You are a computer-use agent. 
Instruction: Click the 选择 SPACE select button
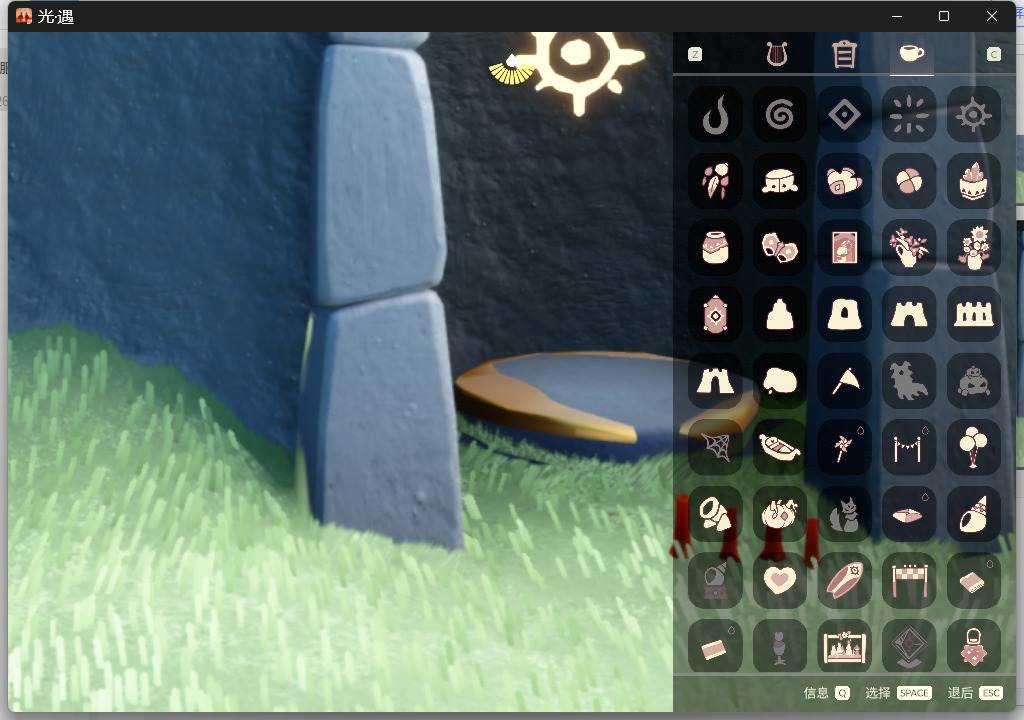pyautogui.click(x=898, y=693)
